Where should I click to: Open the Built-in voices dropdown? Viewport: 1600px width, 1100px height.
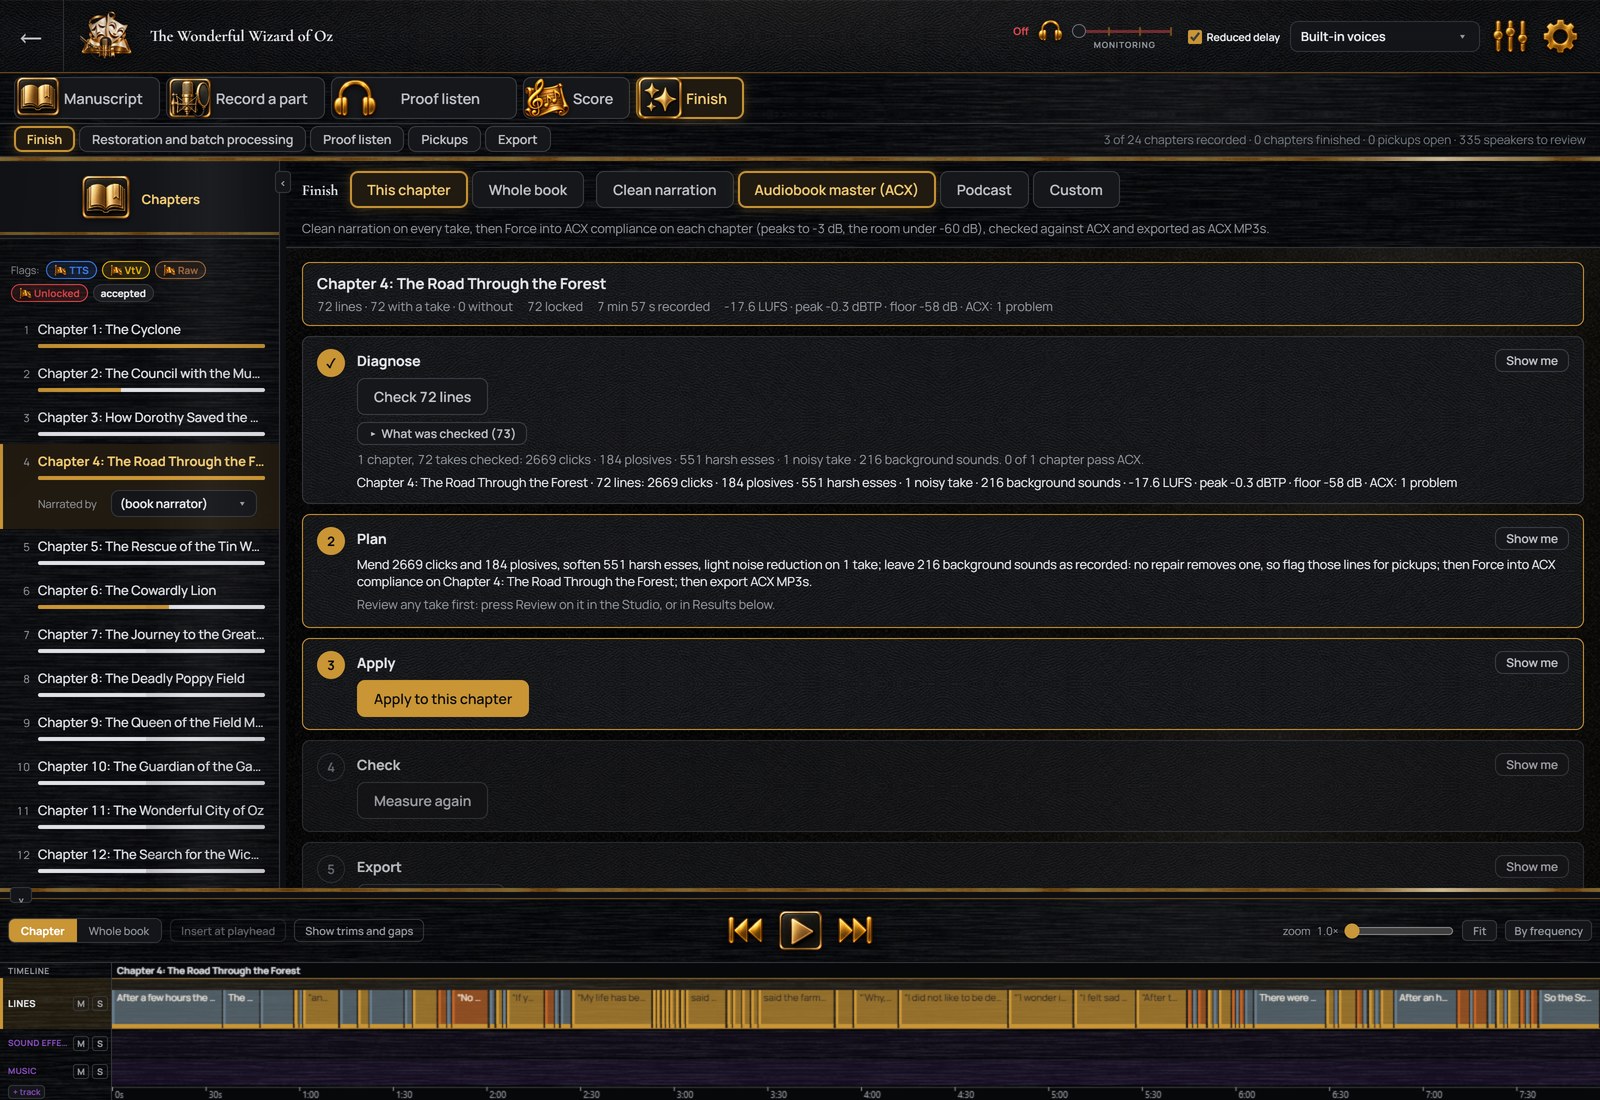point(1384,37)
